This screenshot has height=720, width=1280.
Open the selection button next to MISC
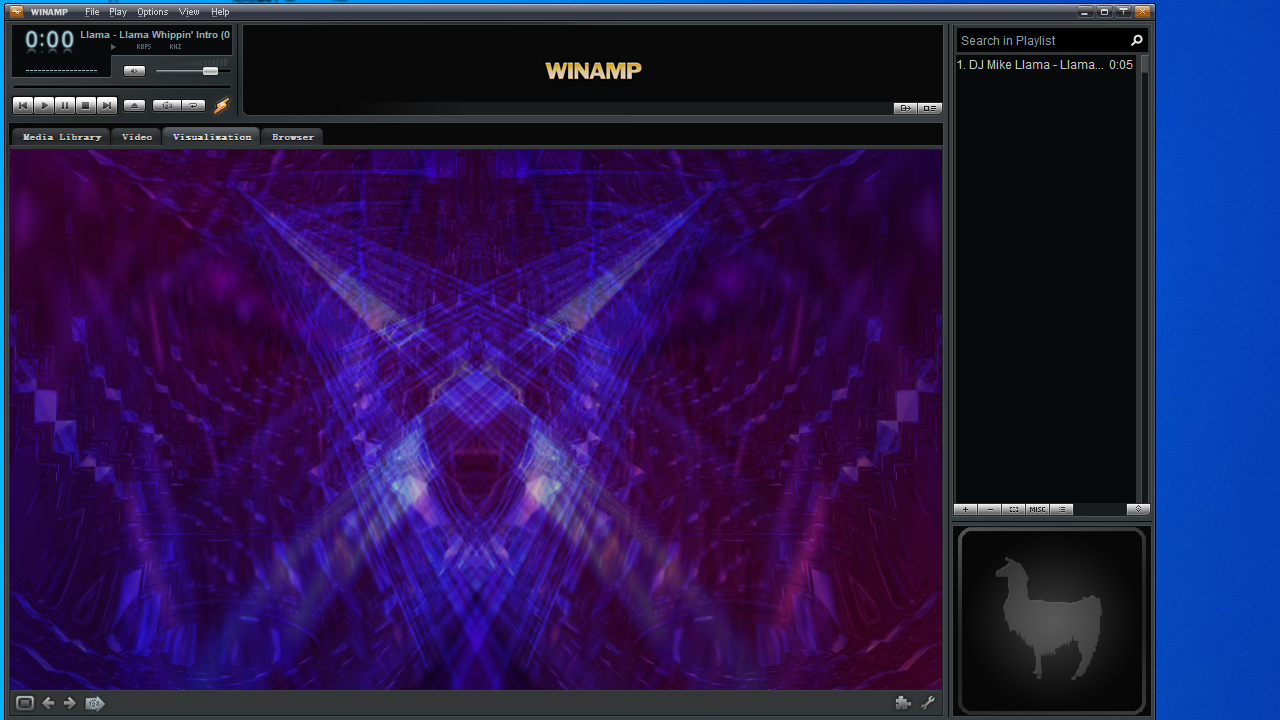pos(1013,509)
